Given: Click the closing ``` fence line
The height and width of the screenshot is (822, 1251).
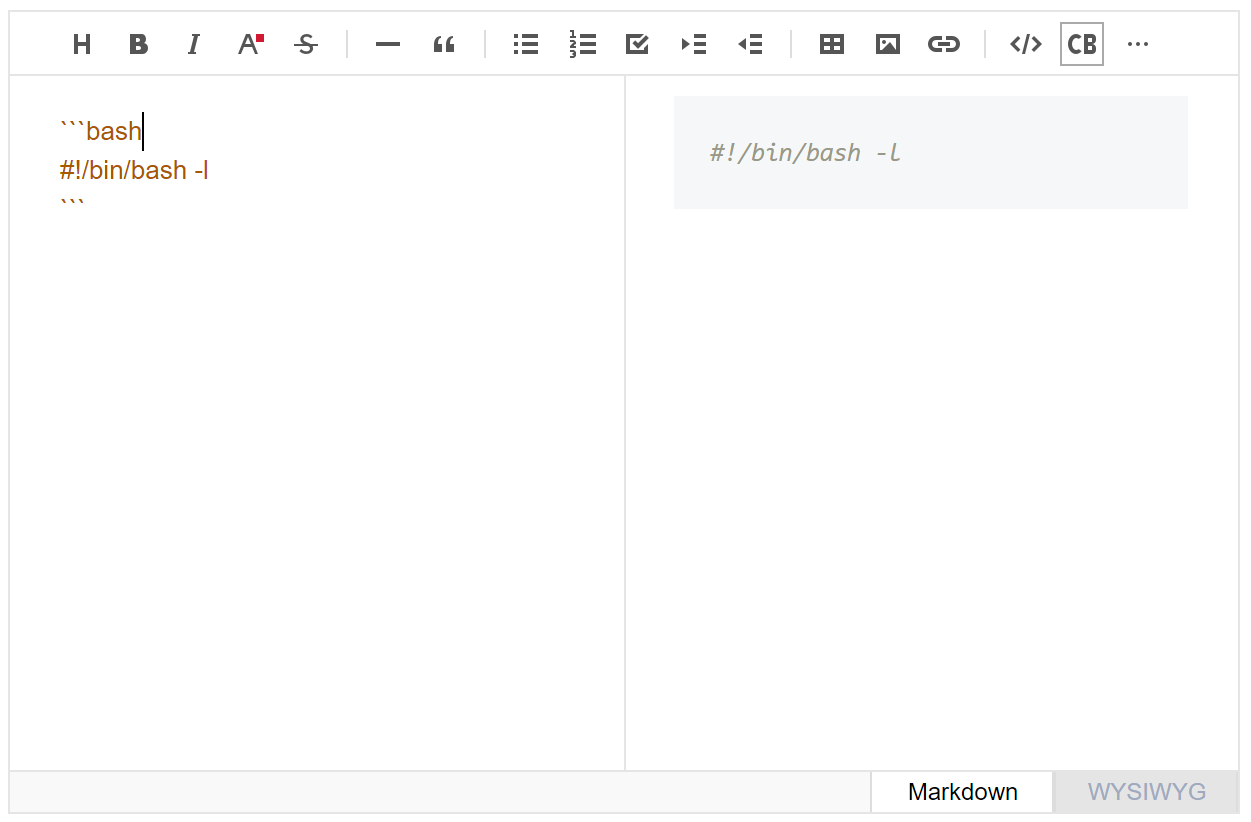Looking at the screenshot, I should [72, 204].
